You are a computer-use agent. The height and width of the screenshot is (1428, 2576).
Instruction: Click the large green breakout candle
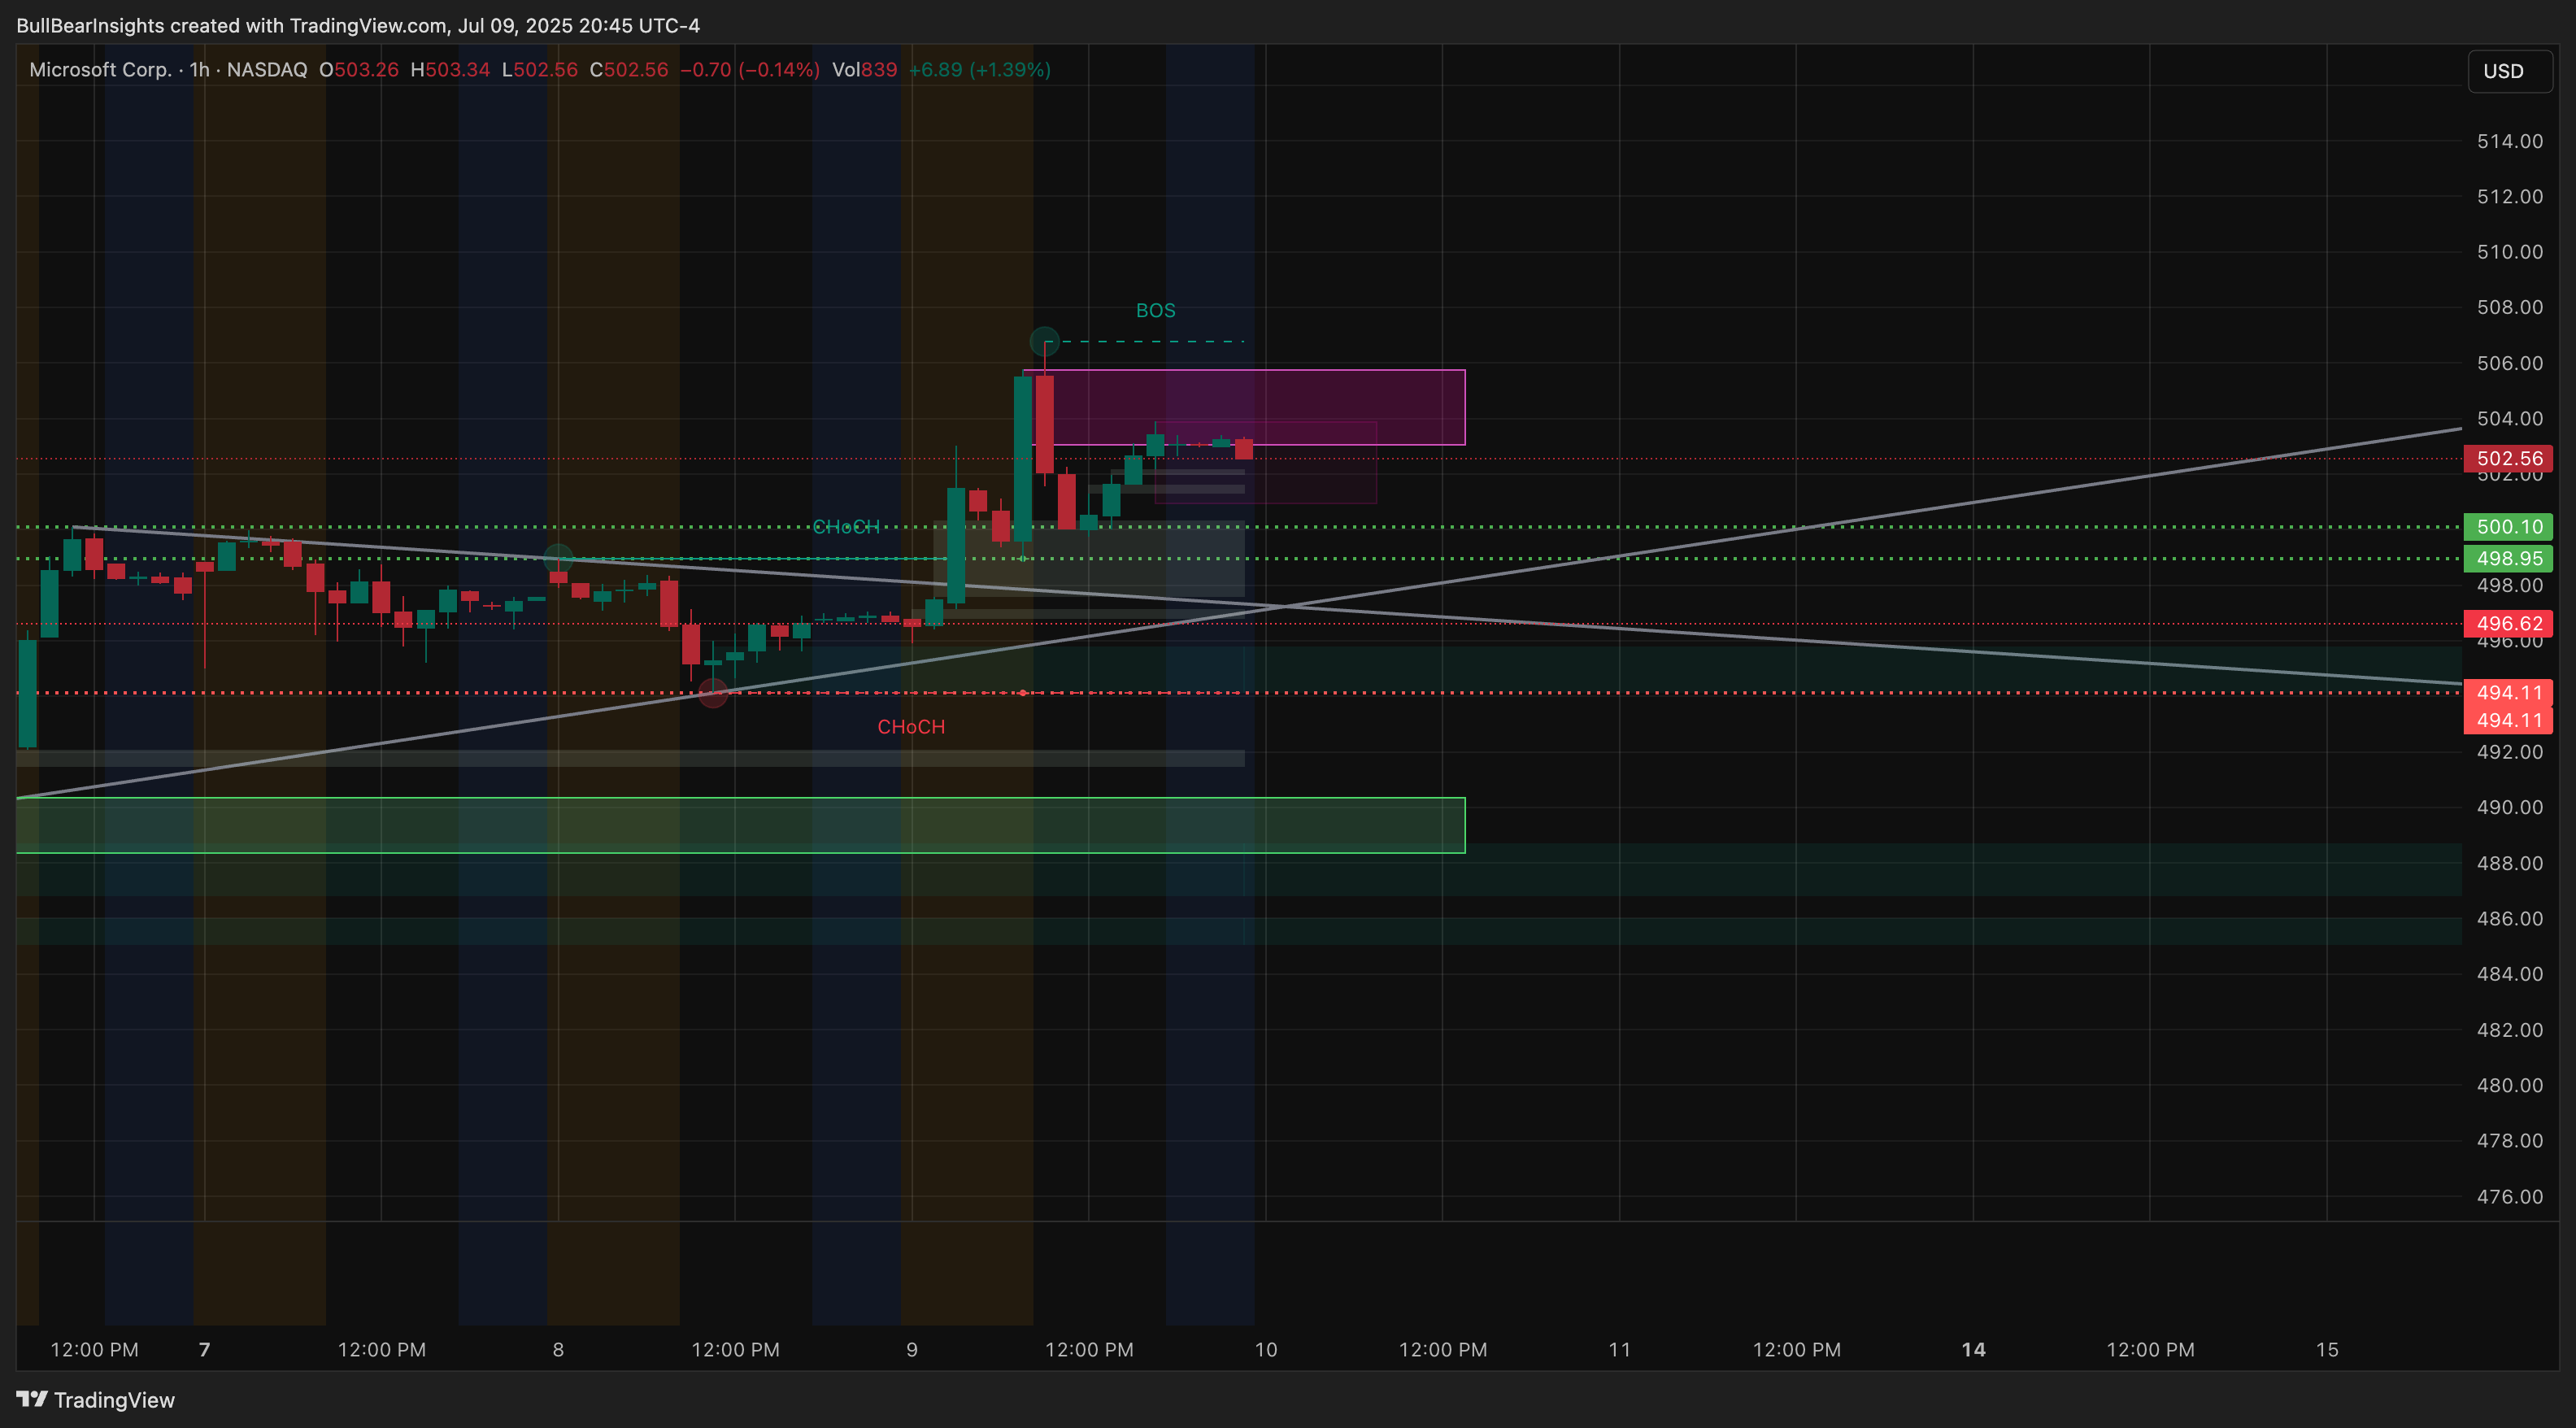click(x=1022, y=458)
